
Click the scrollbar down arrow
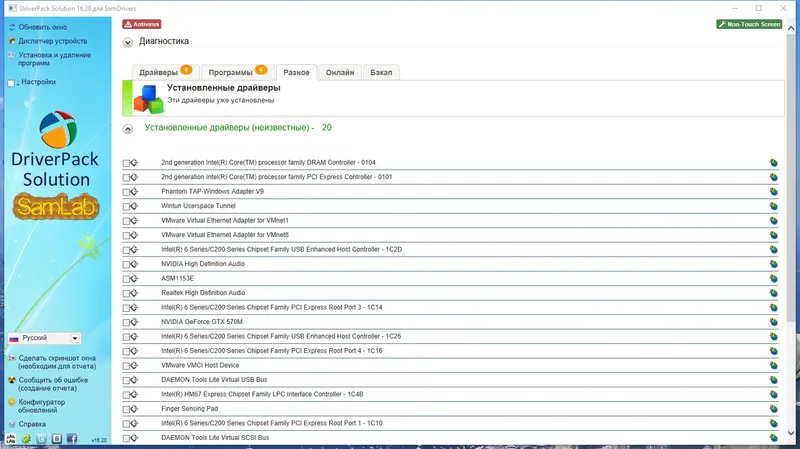(791, 433)
